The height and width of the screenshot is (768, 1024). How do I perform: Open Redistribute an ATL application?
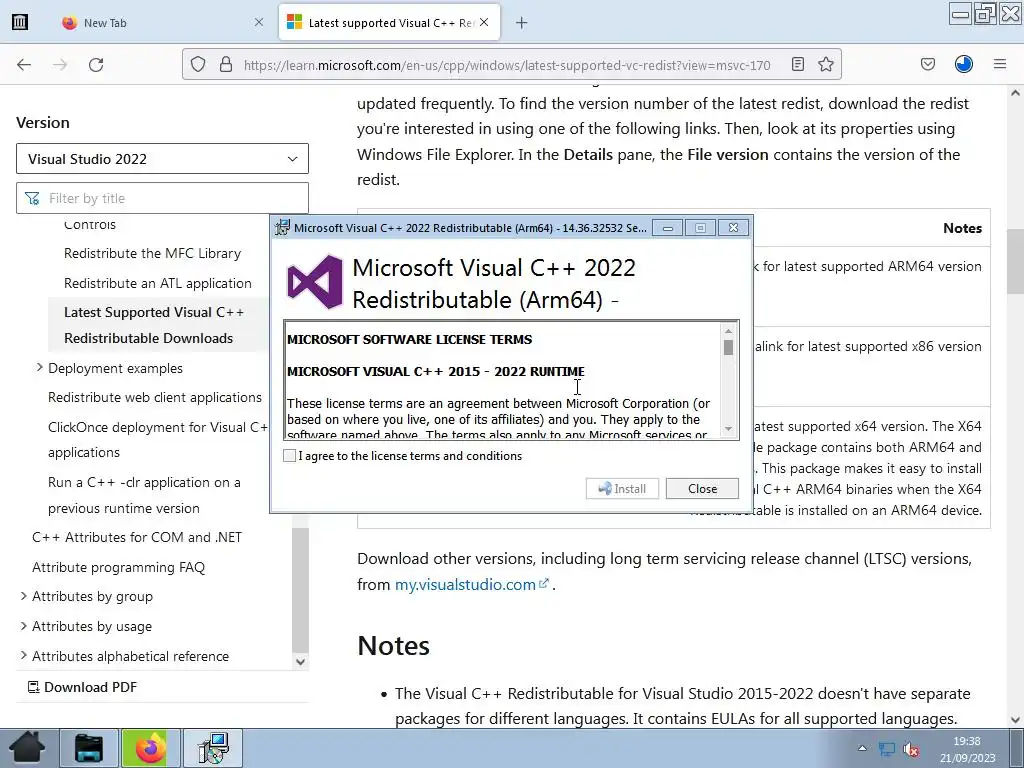[157, 283]
